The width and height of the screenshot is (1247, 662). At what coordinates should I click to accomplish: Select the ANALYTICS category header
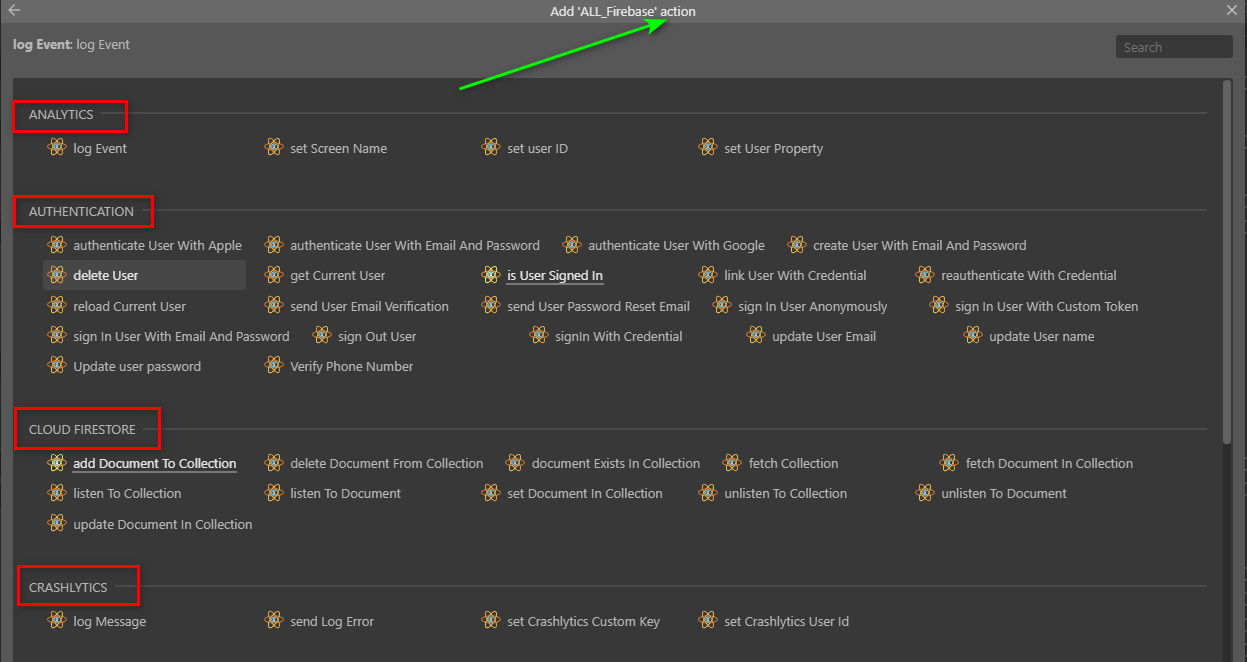click(x=61, y=115)
